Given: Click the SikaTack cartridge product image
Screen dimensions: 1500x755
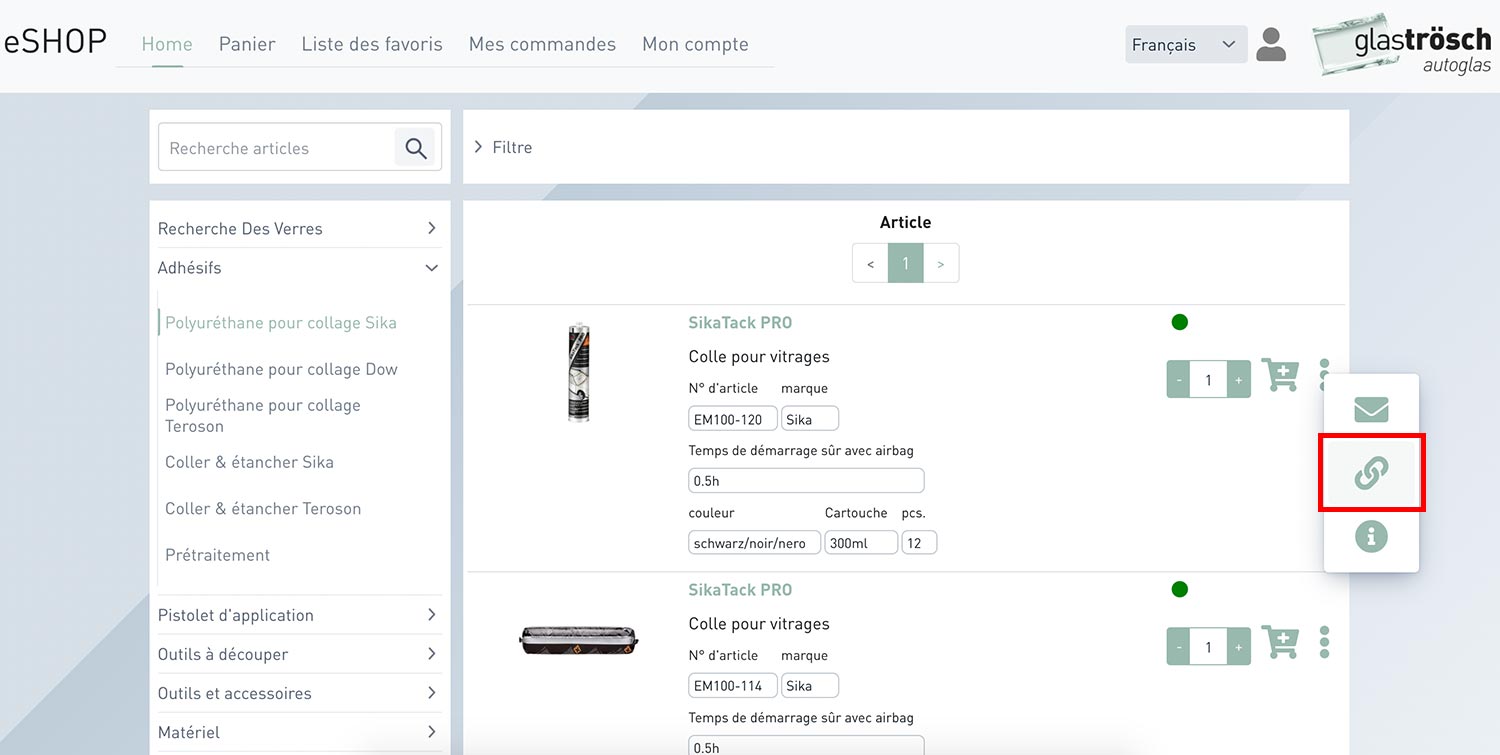Looking at the screenshot, I should (578, 372).
